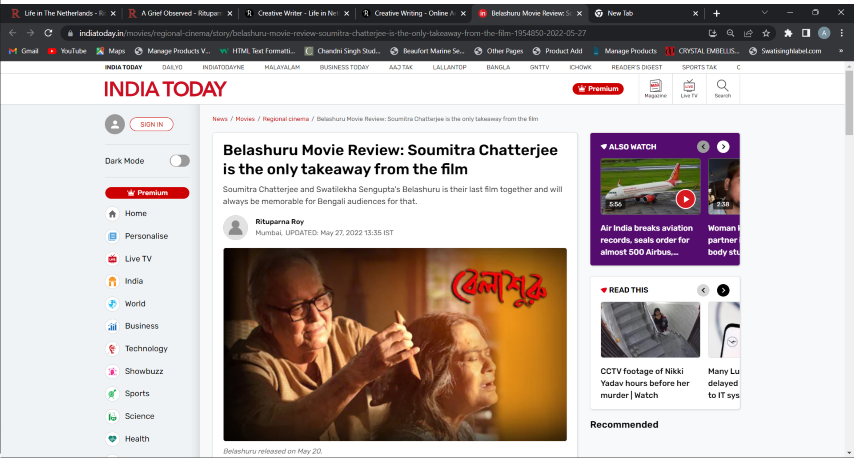Screen dimensions: 854x458
Task: Open the Magazine icon in header
Action: 655,88
